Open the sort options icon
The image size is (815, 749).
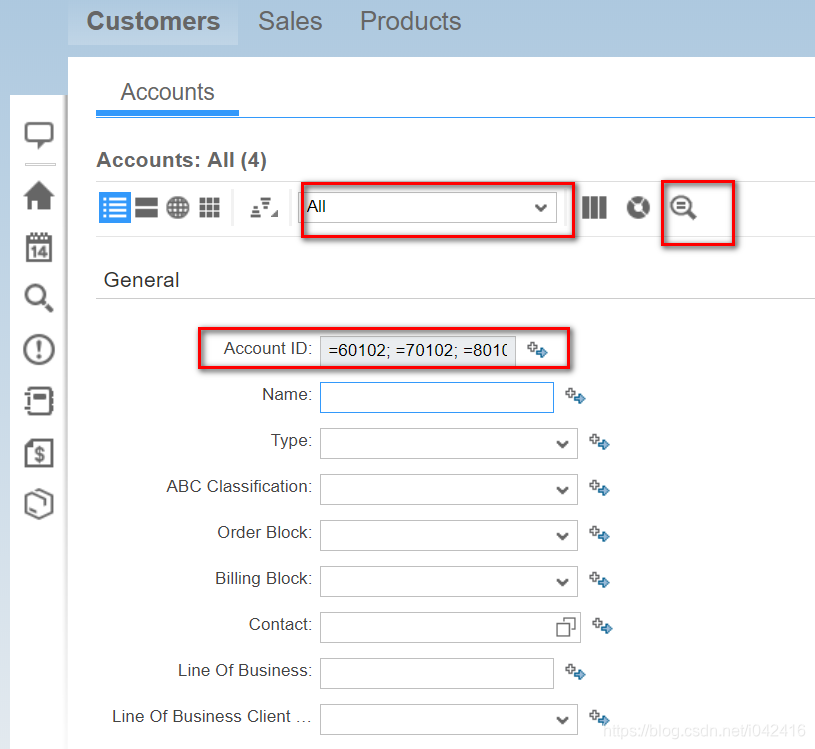[264, 207]
